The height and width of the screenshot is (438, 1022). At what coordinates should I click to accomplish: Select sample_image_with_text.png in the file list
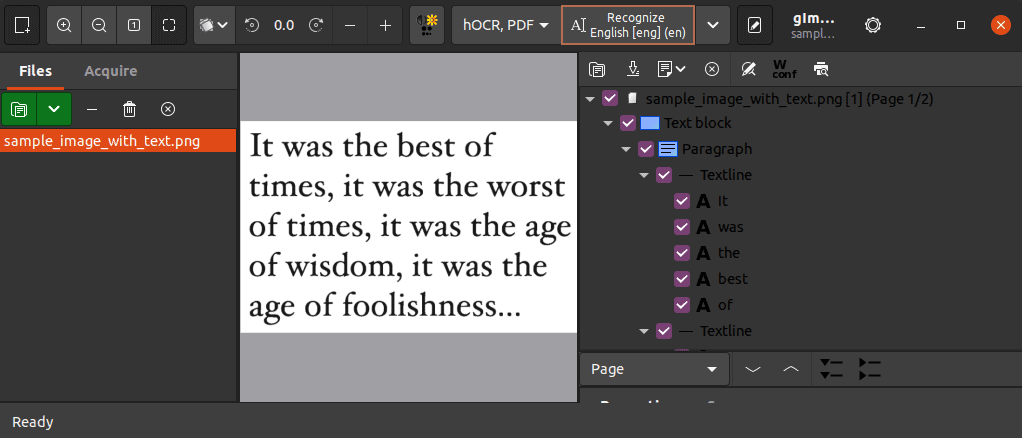[x=118, y=141]
